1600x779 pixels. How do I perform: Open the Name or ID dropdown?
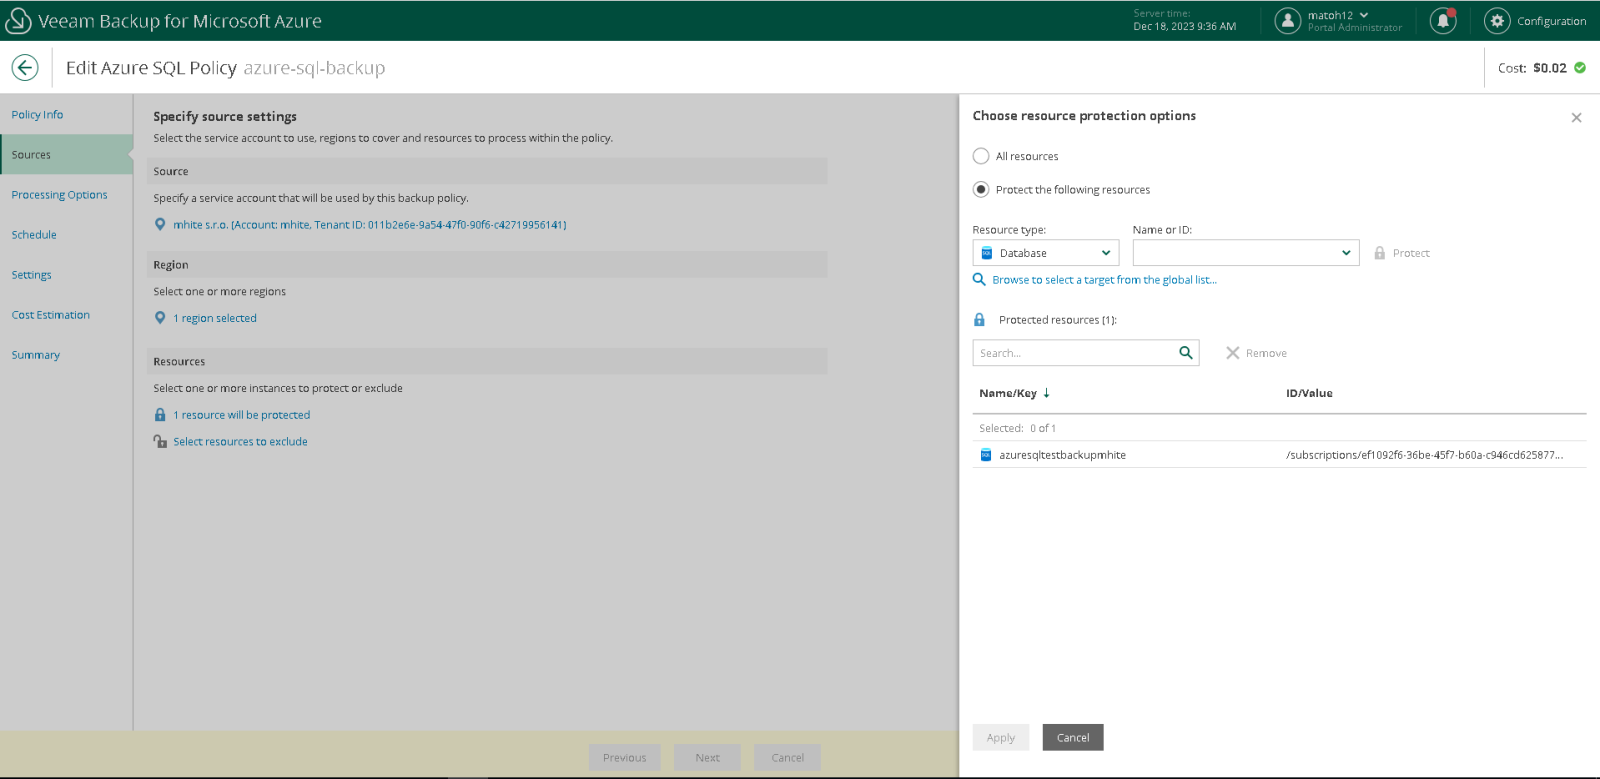point(1246,253)
